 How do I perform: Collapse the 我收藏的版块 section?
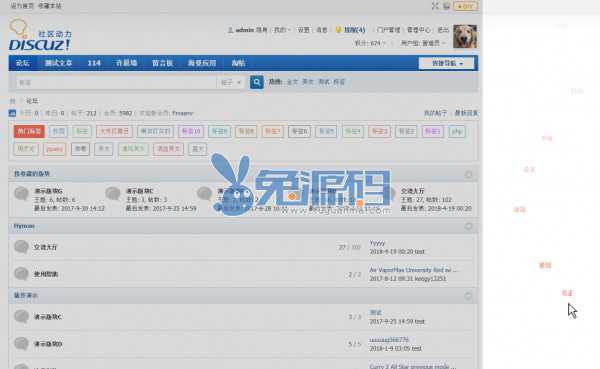pos(468,175)
